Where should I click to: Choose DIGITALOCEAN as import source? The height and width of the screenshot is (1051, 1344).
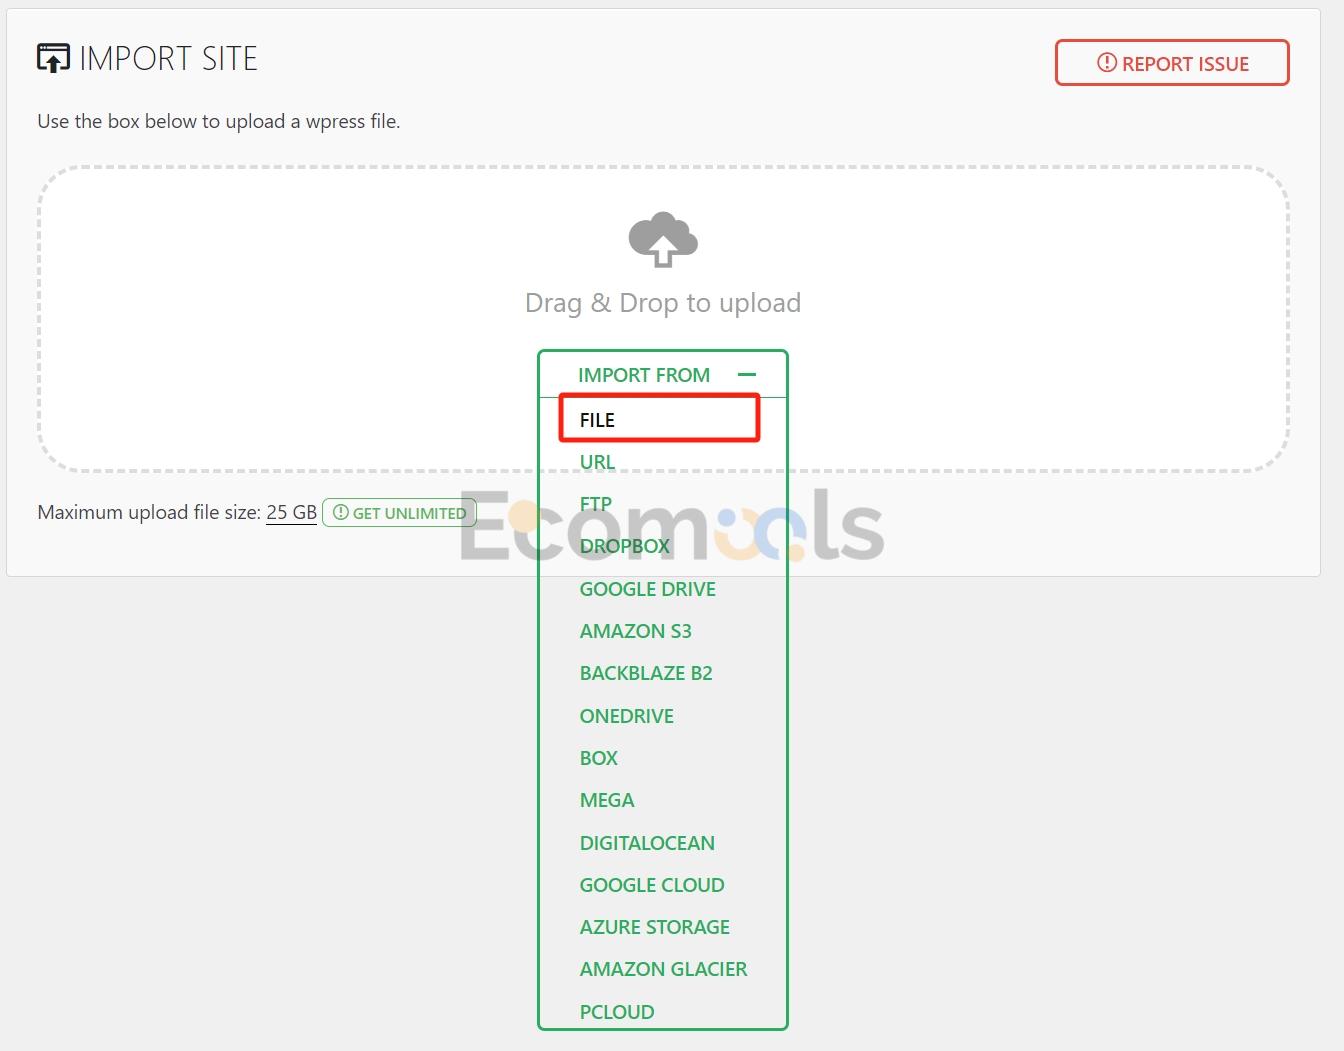click(647, 843)
